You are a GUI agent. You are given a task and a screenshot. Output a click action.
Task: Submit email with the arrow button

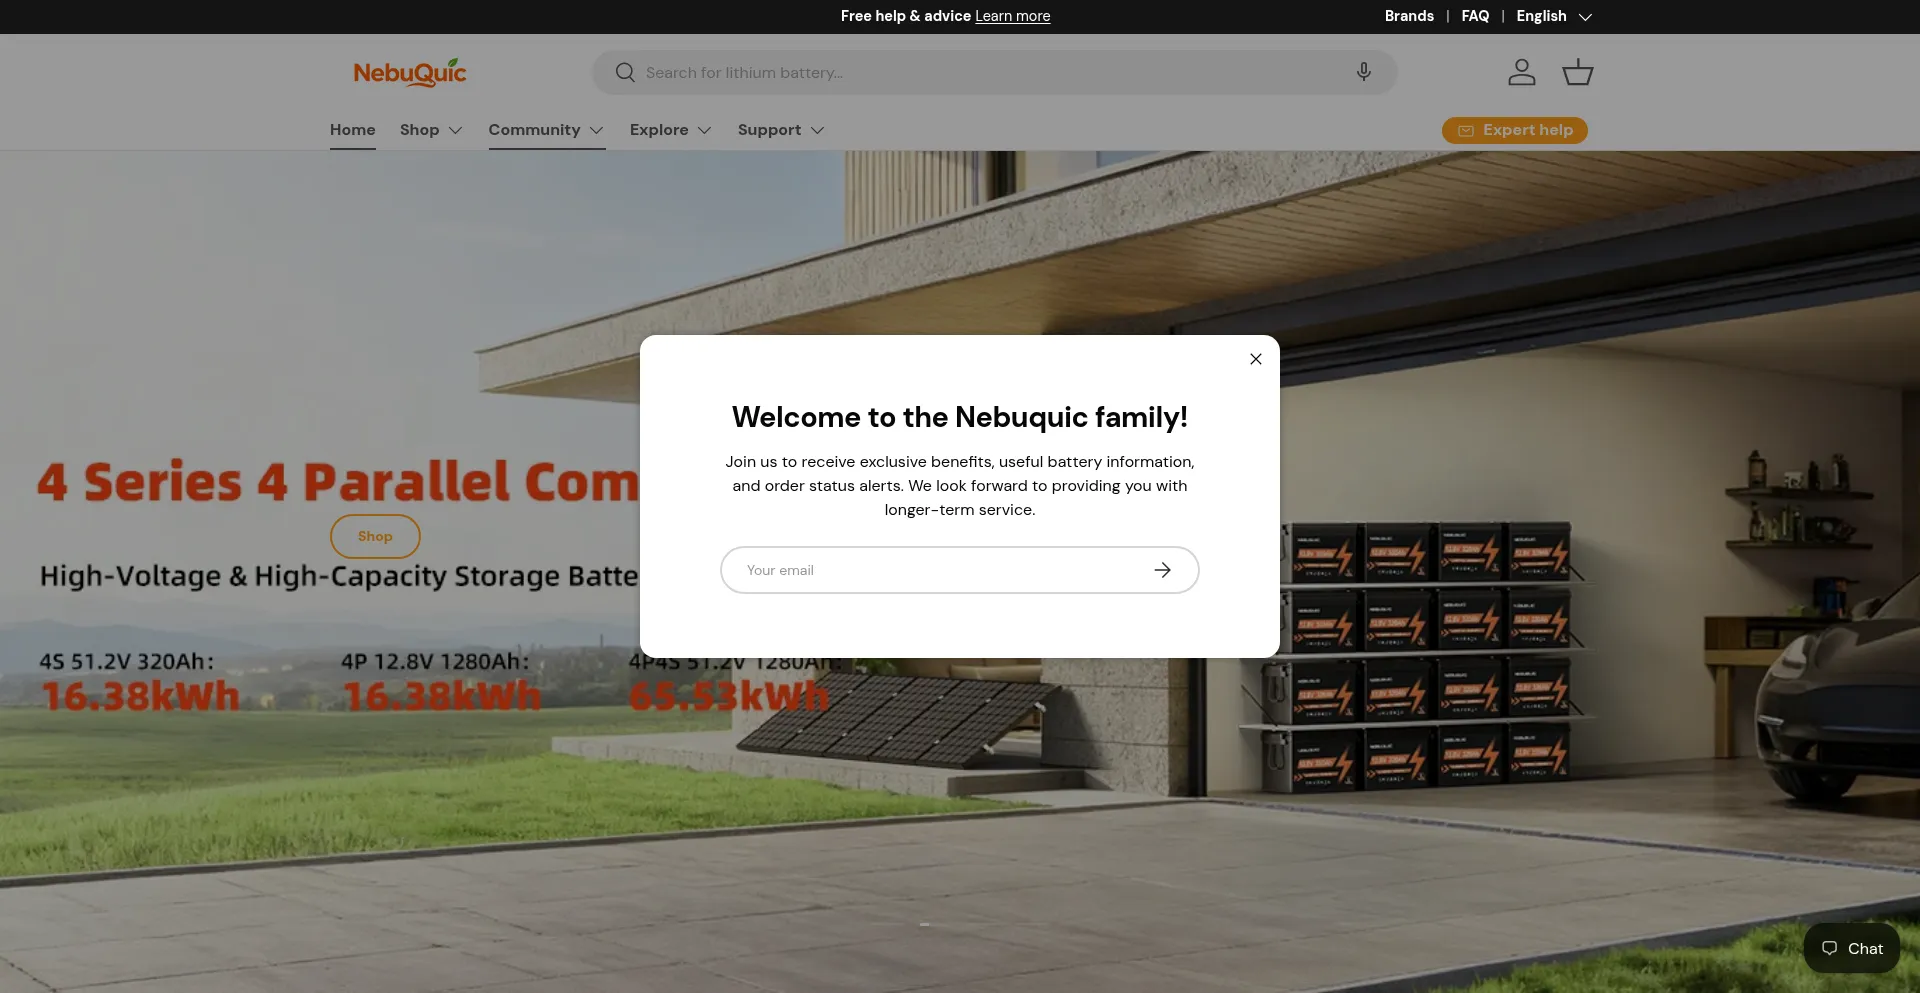(x=1162, y=570)
